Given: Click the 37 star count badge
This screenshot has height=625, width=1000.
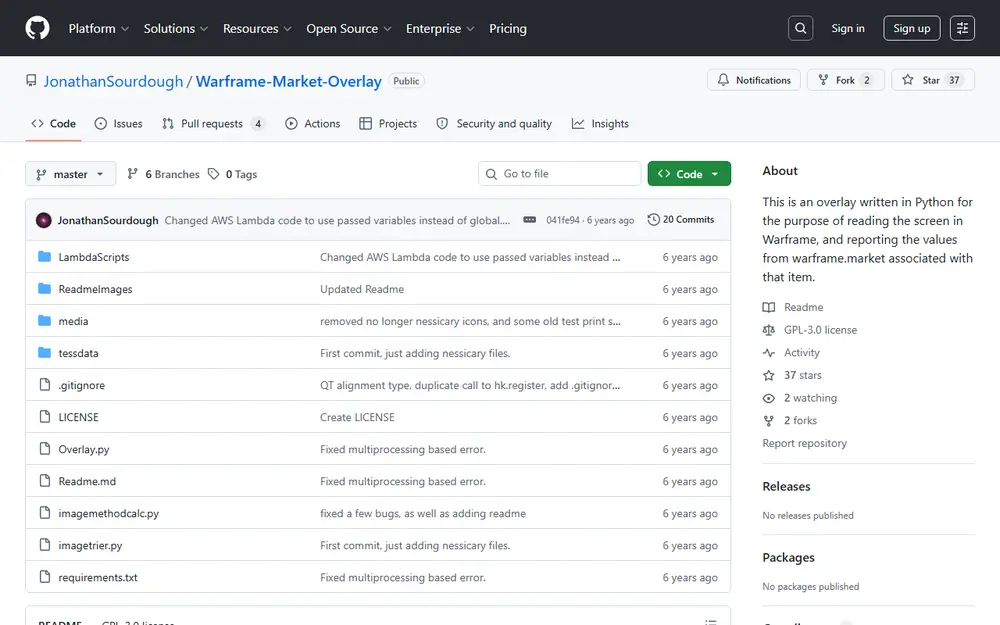Looking at the screenshot, I should [x=954, y=80].
